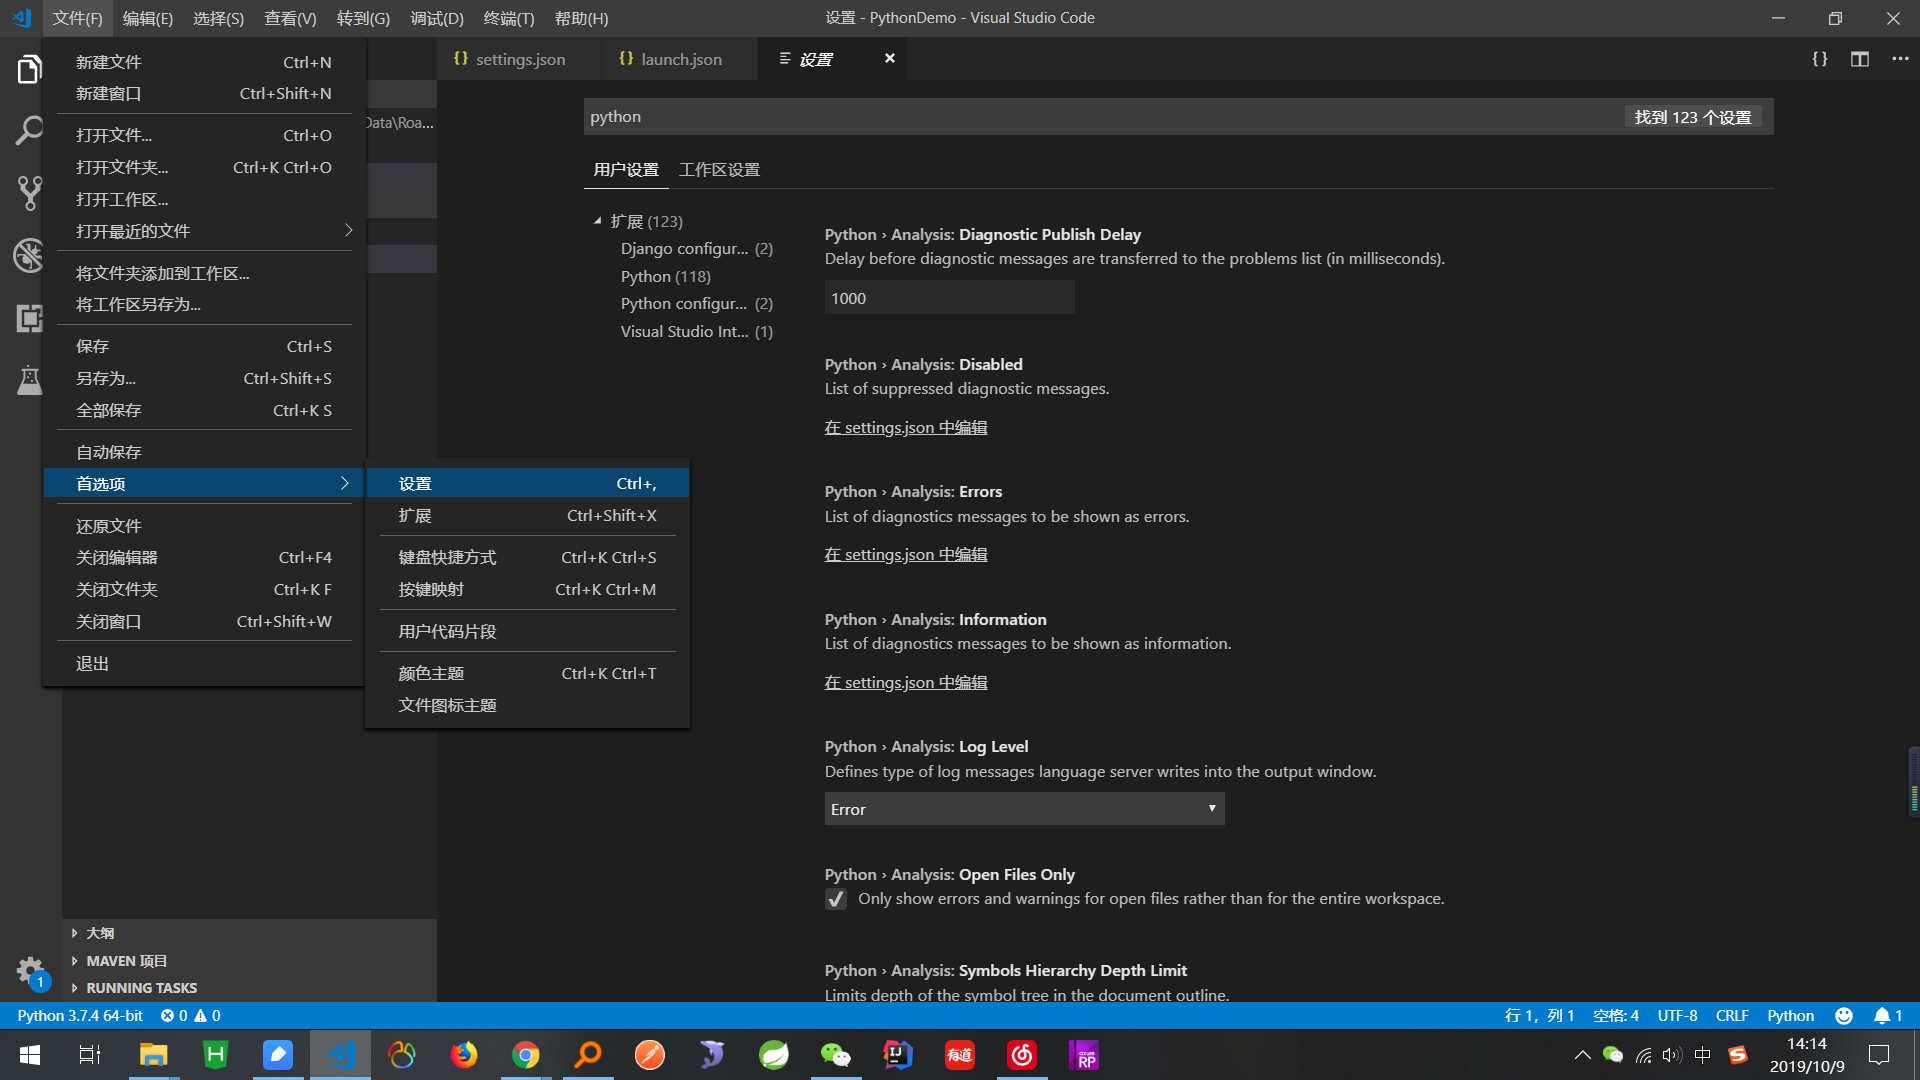Close the 设置 editor tab
Screen dimensions: 1920x1080
click(889, 59)
